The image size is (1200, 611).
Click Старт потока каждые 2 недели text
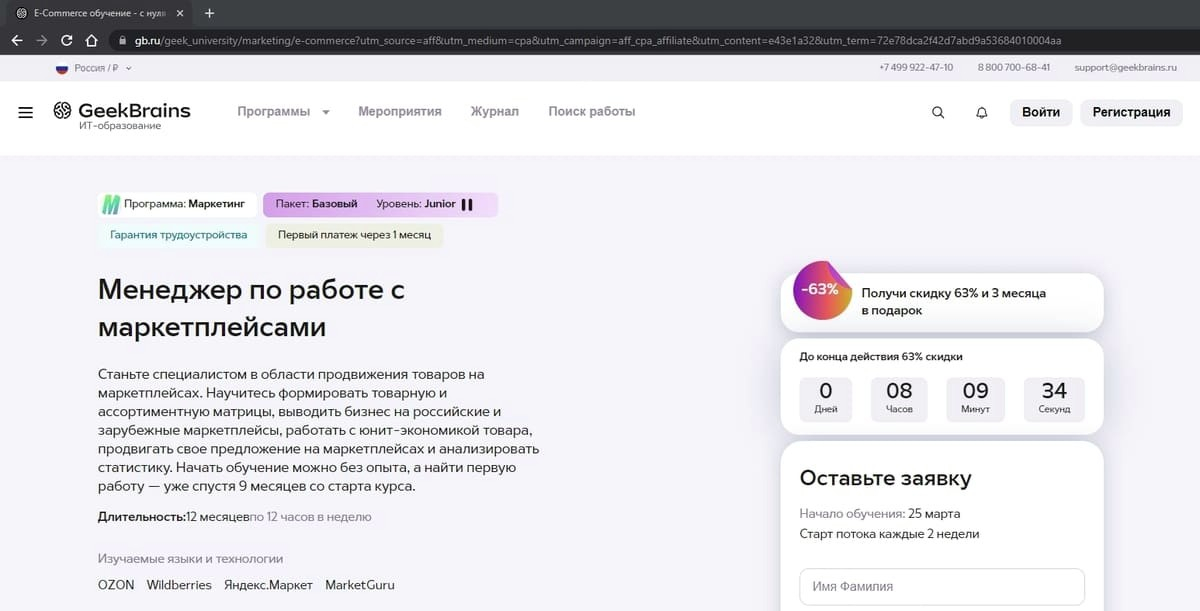point(889,534)
